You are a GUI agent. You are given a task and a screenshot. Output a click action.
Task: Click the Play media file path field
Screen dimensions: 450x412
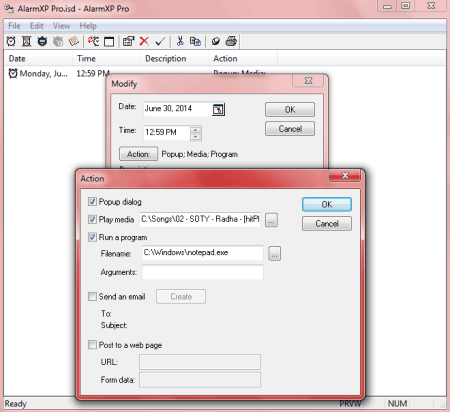(200, 219)
